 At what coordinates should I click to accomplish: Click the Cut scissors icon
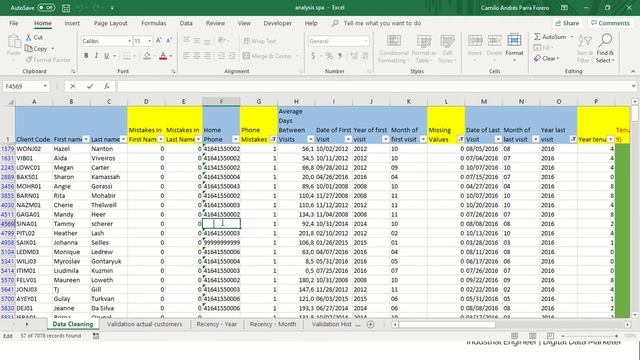pos(29,37)
